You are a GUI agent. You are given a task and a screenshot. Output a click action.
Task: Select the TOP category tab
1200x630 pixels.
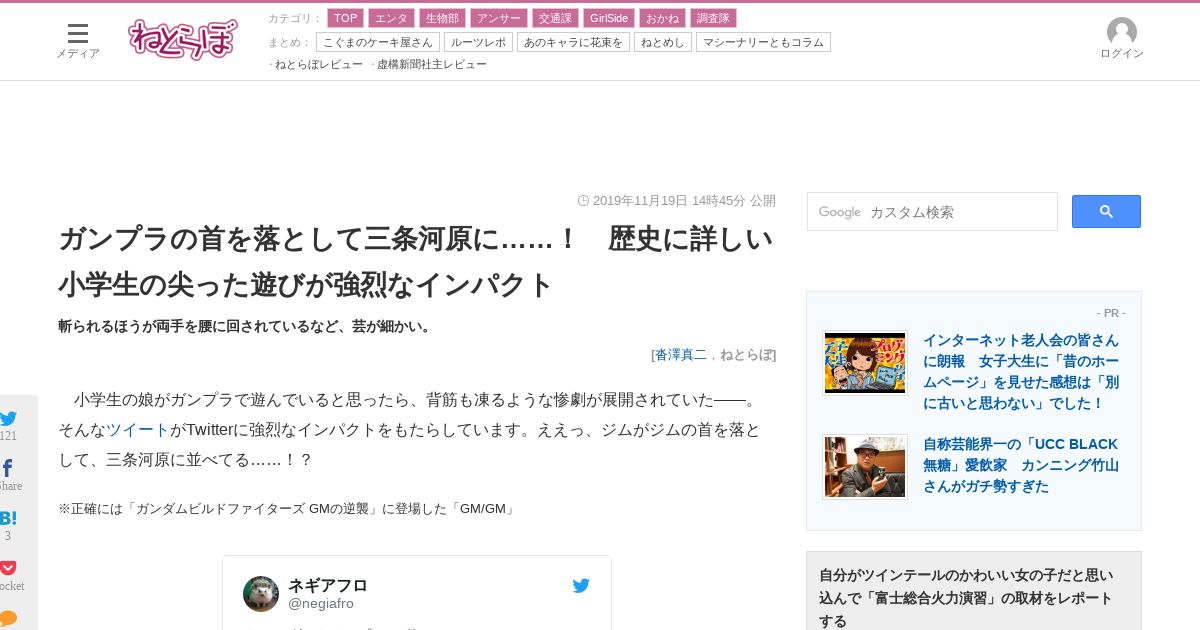point(345,18)
